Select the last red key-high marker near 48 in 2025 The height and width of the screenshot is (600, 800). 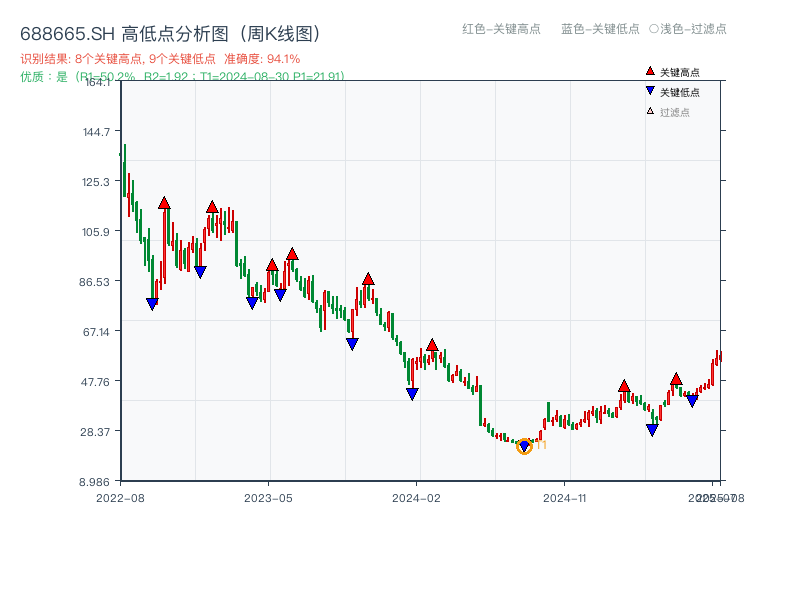pyautogui.click(x=676, y=379)
